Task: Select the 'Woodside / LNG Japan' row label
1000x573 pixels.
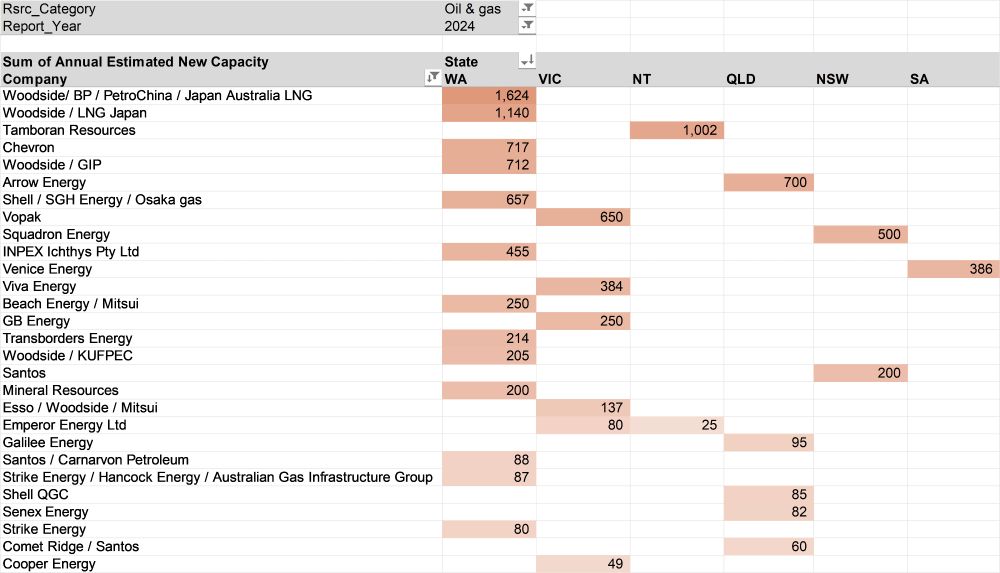Action: click(x=221, y=113)
